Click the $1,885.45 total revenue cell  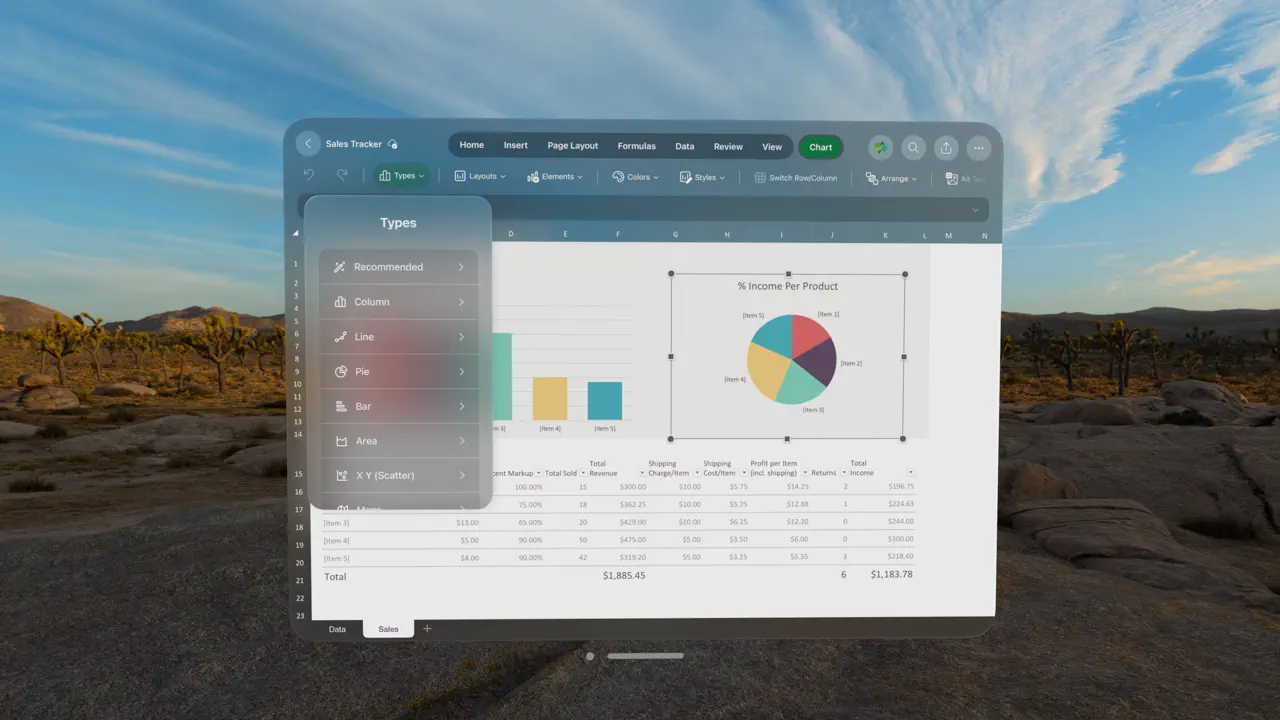(623, 576)
